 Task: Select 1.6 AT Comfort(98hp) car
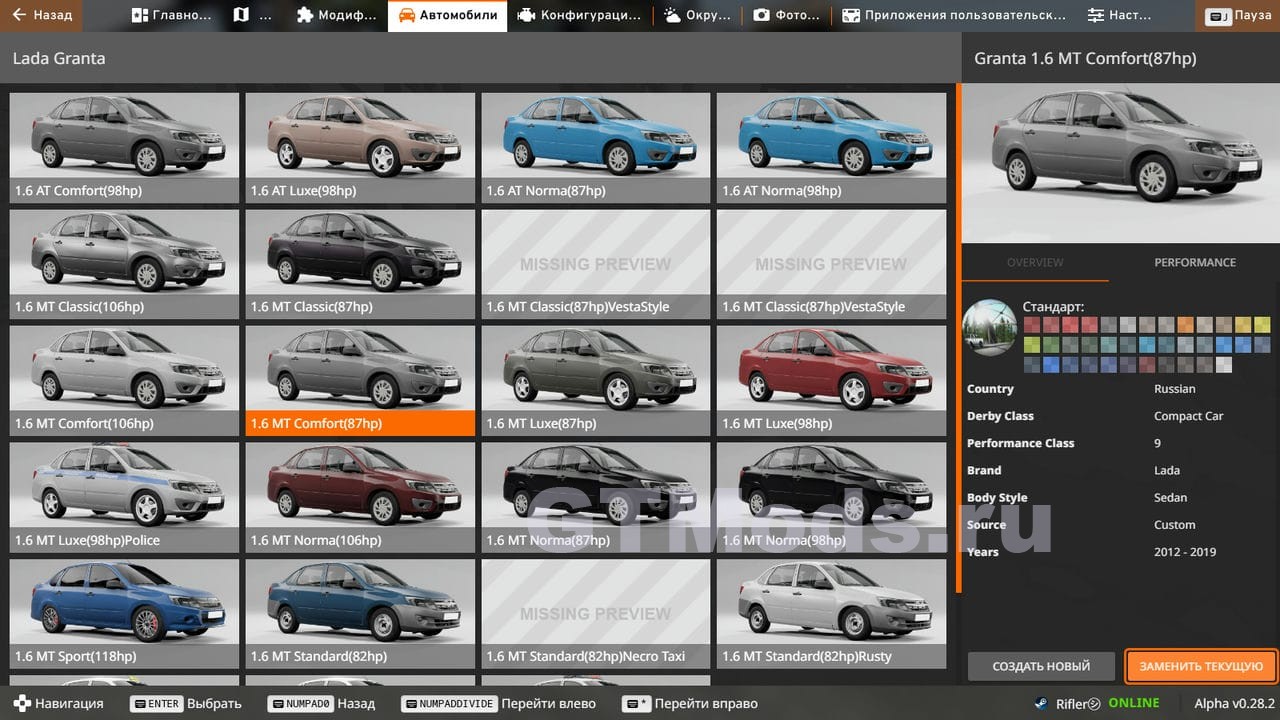coord(125,148)
